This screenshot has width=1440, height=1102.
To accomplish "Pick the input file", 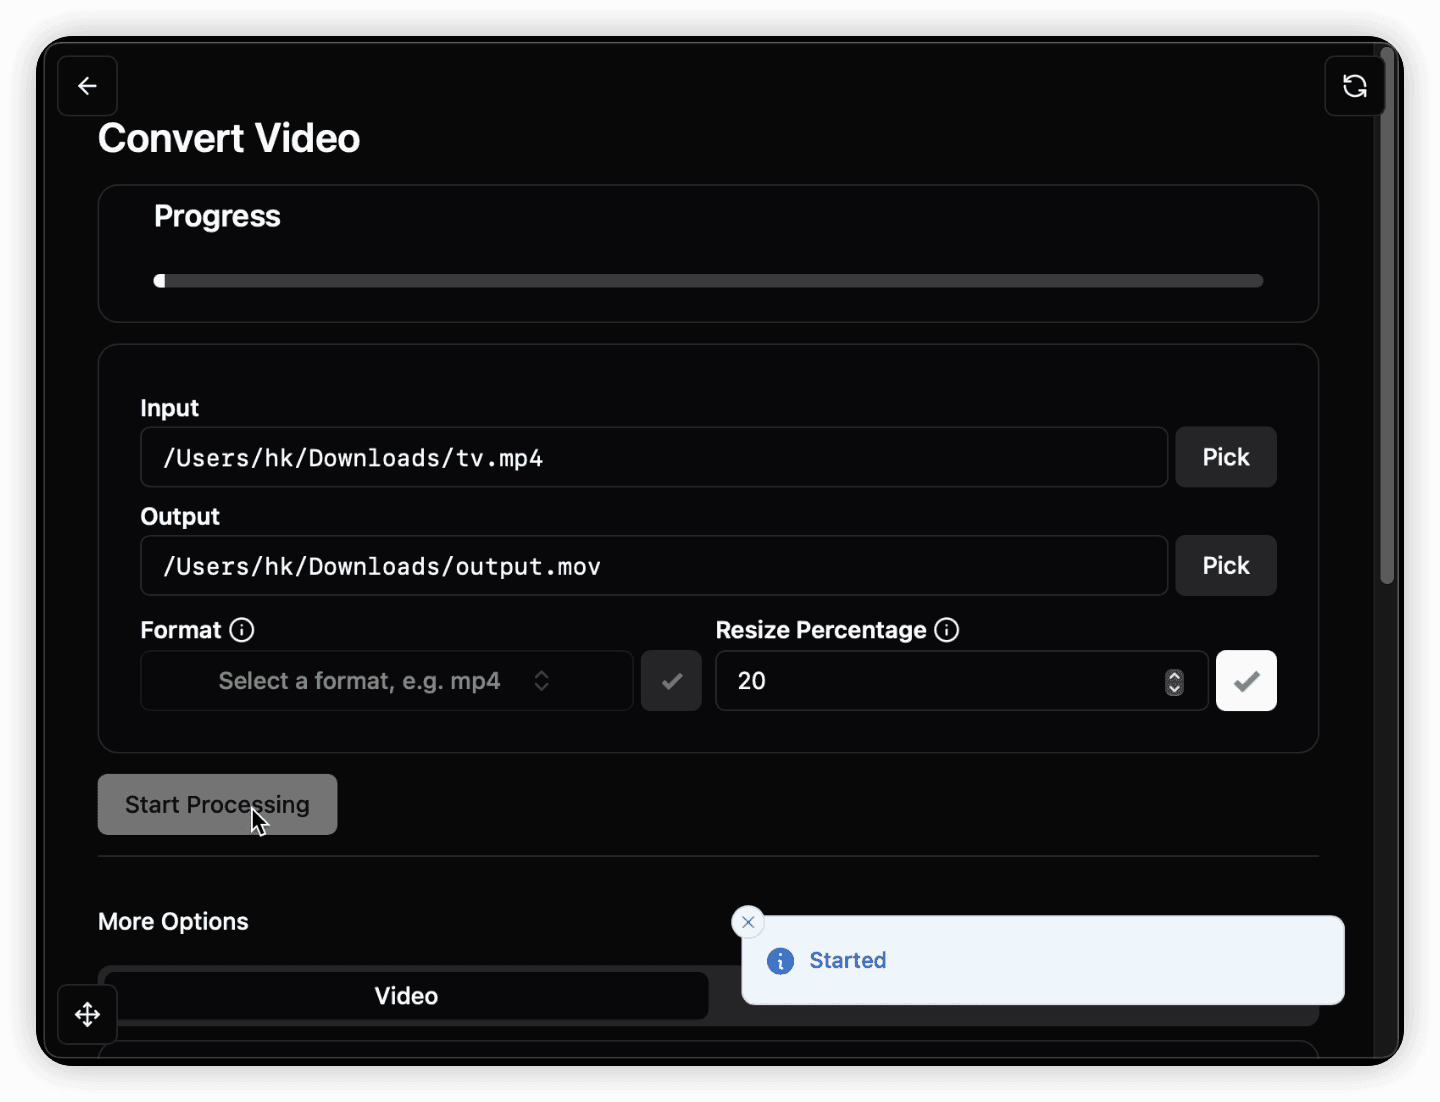I will (1225, 457).
